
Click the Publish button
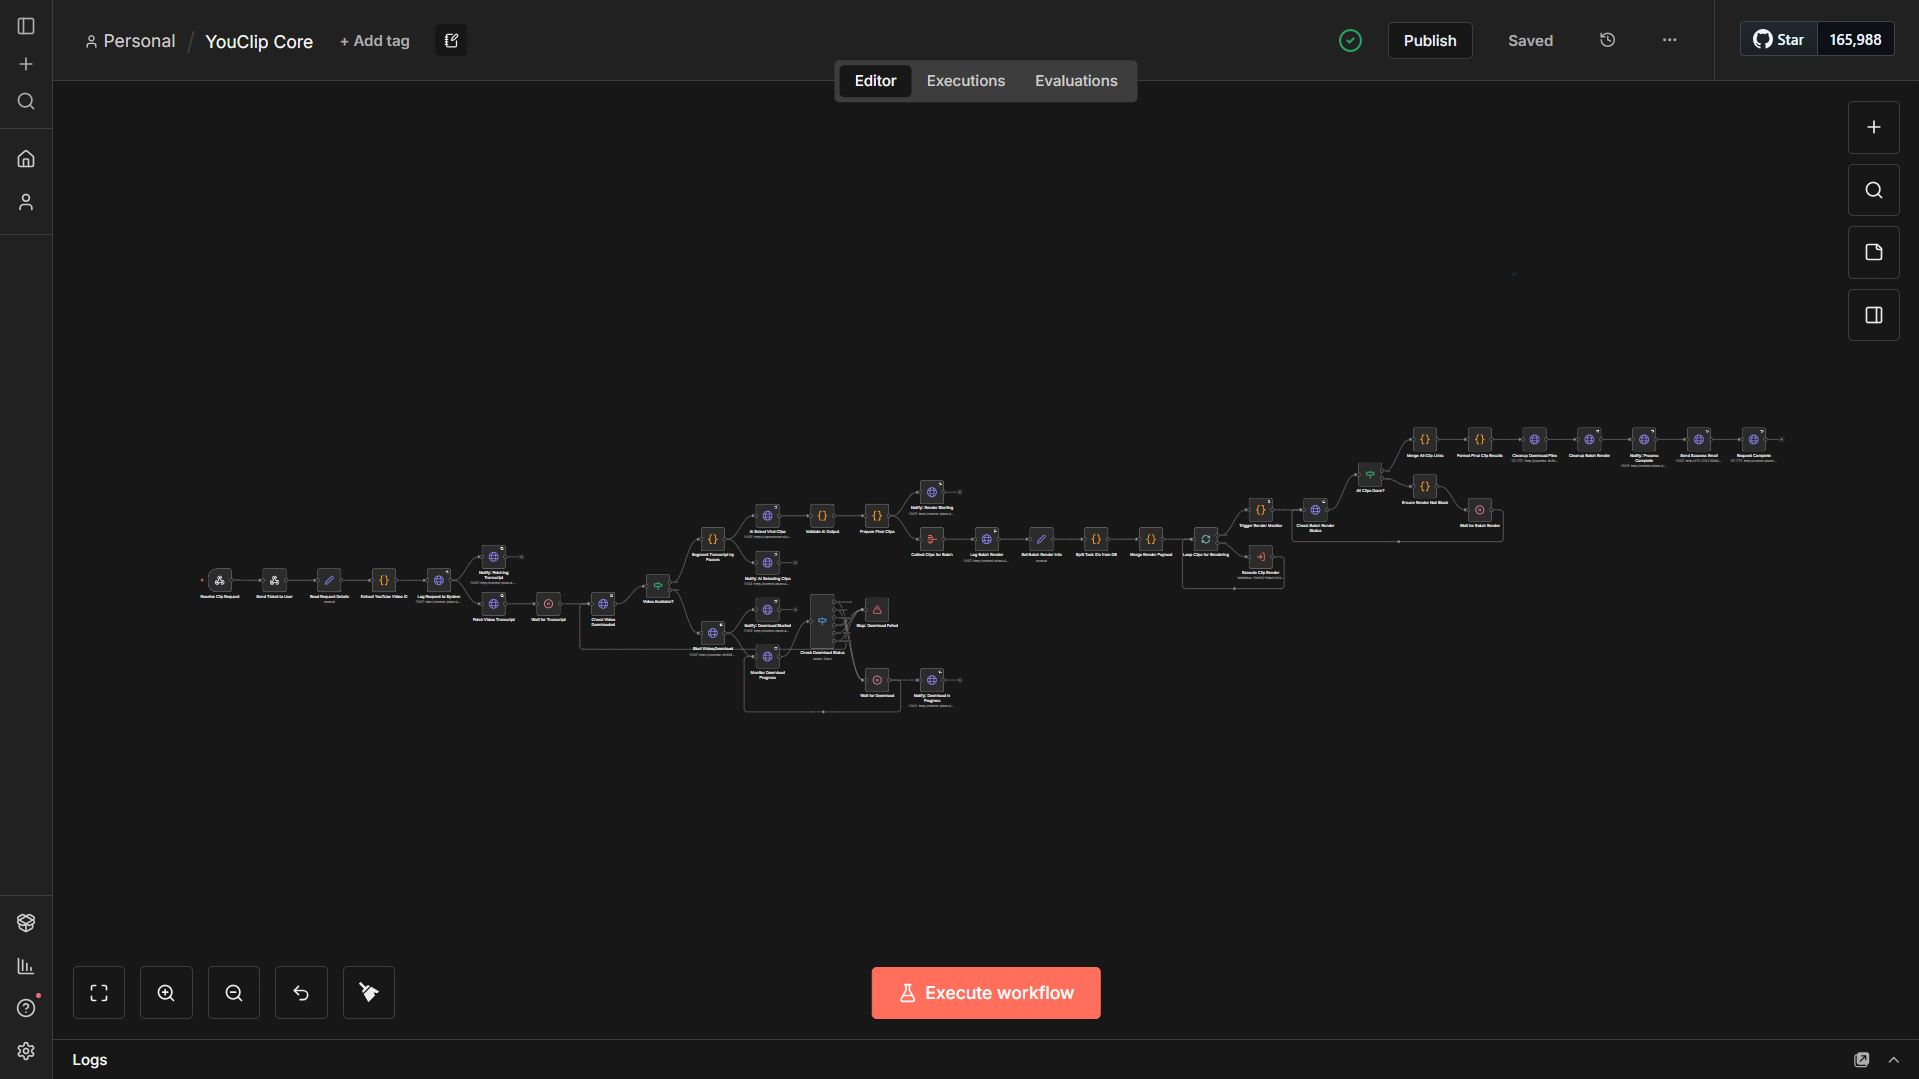click(x=1430, y=41)
